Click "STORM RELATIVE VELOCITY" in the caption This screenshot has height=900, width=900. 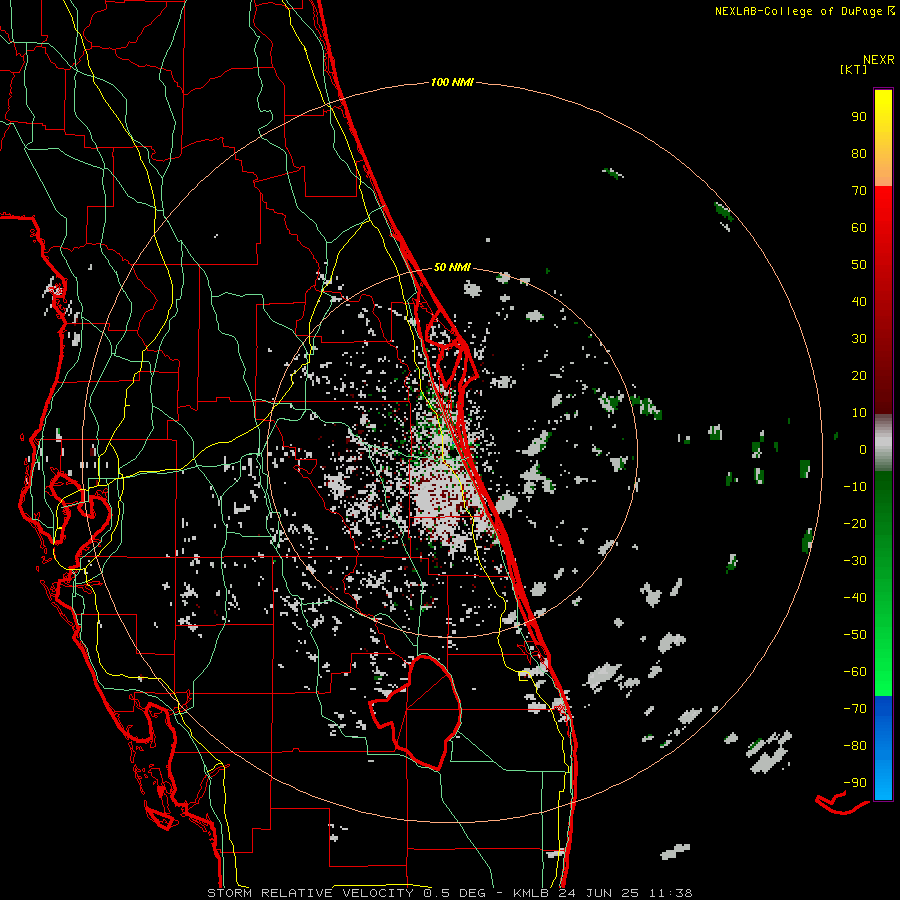[x=310, y=893]
